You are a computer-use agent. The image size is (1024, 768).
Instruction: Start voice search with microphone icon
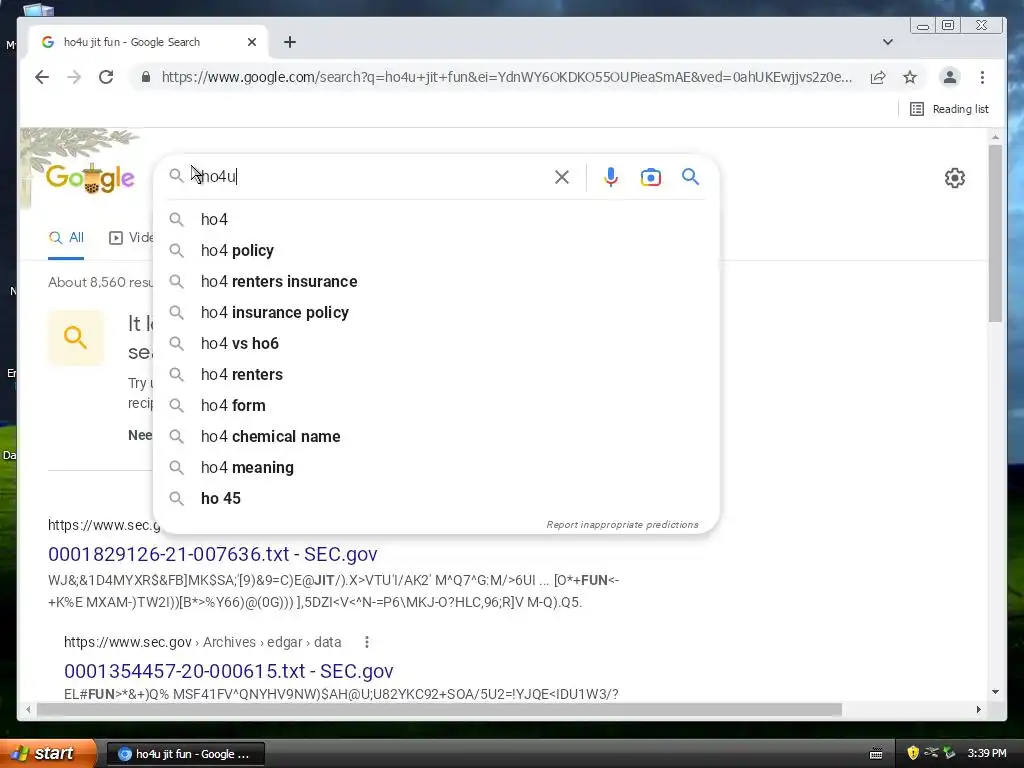pyautogui.click(x=611, y=177)
